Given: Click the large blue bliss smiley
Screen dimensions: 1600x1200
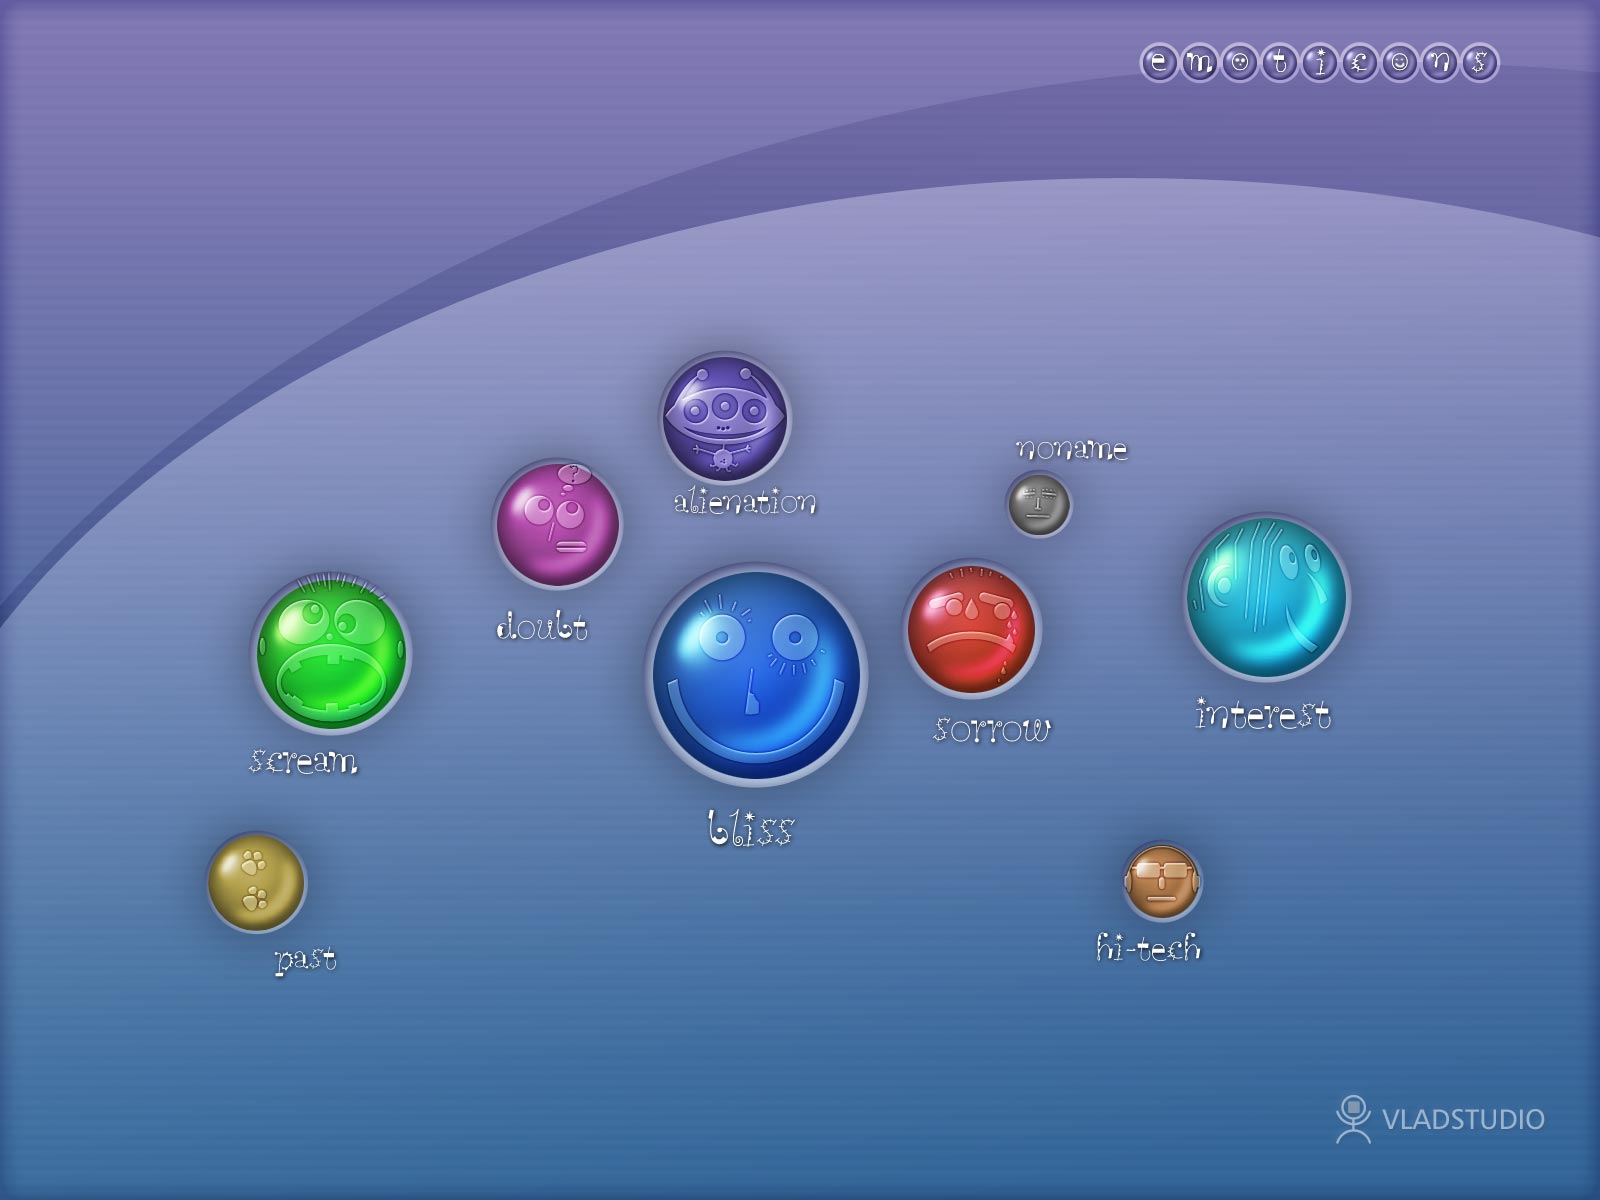Looking at the screenshot, I should click(x=756, y=675).
